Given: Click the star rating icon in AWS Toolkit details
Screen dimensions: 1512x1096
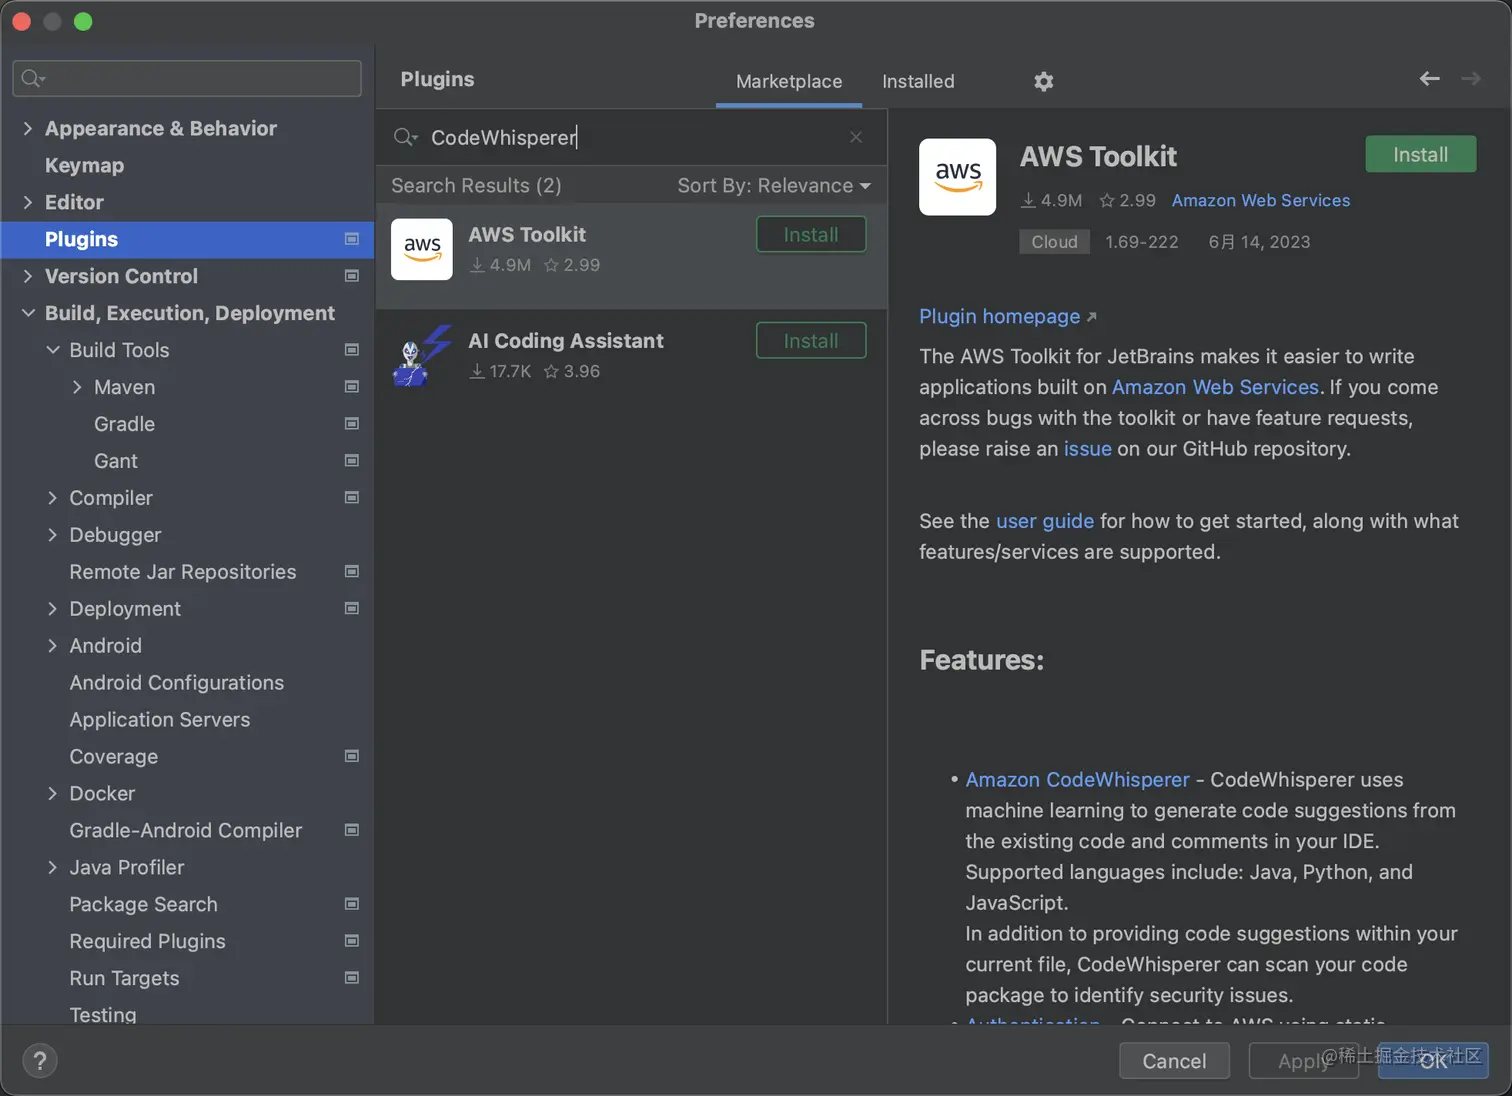Looking at the screenshot, I should 1107,201.
